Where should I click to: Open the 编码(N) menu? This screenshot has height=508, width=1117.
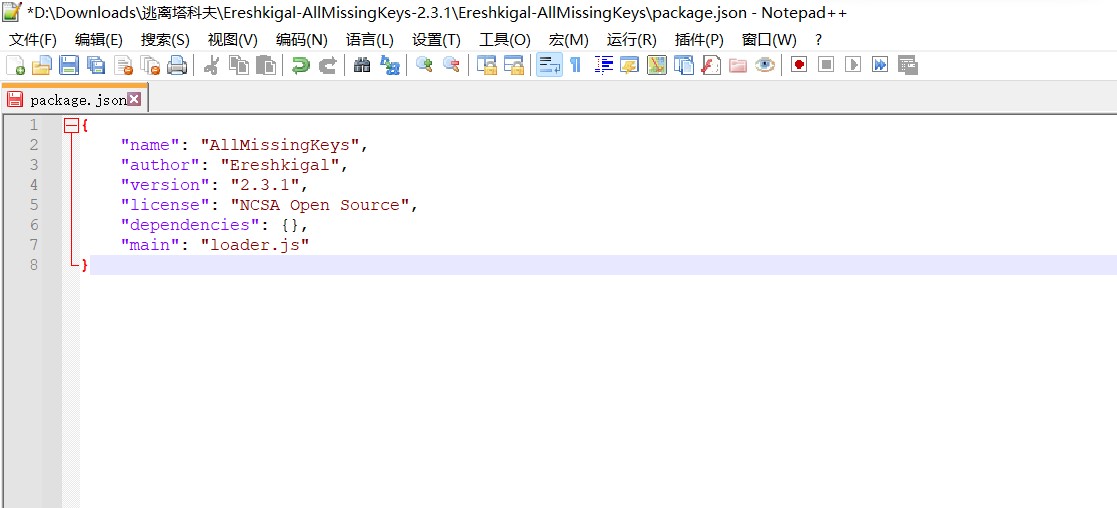[302, 40]
